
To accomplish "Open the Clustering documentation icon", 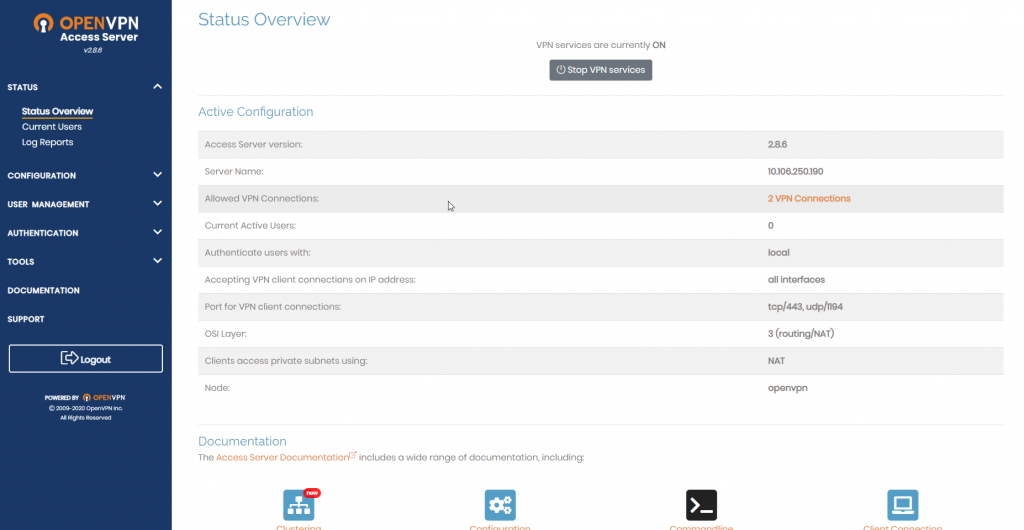I will pos(299,505).
